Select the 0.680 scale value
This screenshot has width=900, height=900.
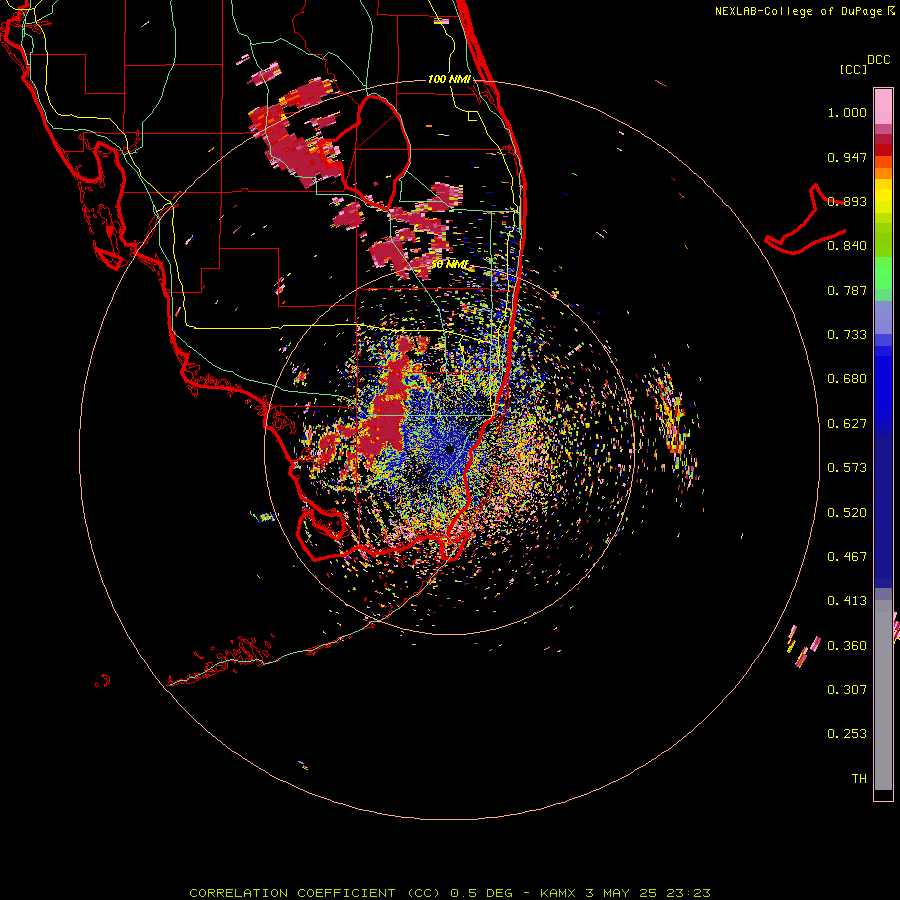click(847, 379)
